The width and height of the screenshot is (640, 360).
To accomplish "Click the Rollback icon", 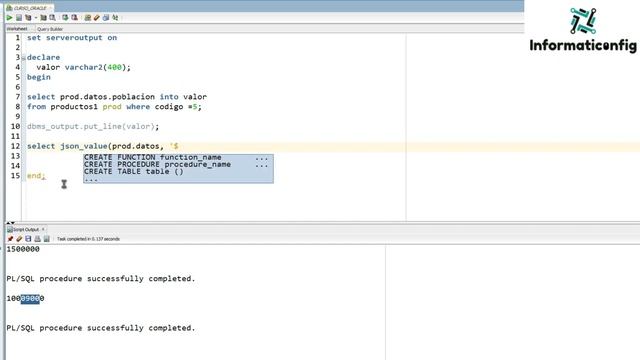I will tap(74, 18).
